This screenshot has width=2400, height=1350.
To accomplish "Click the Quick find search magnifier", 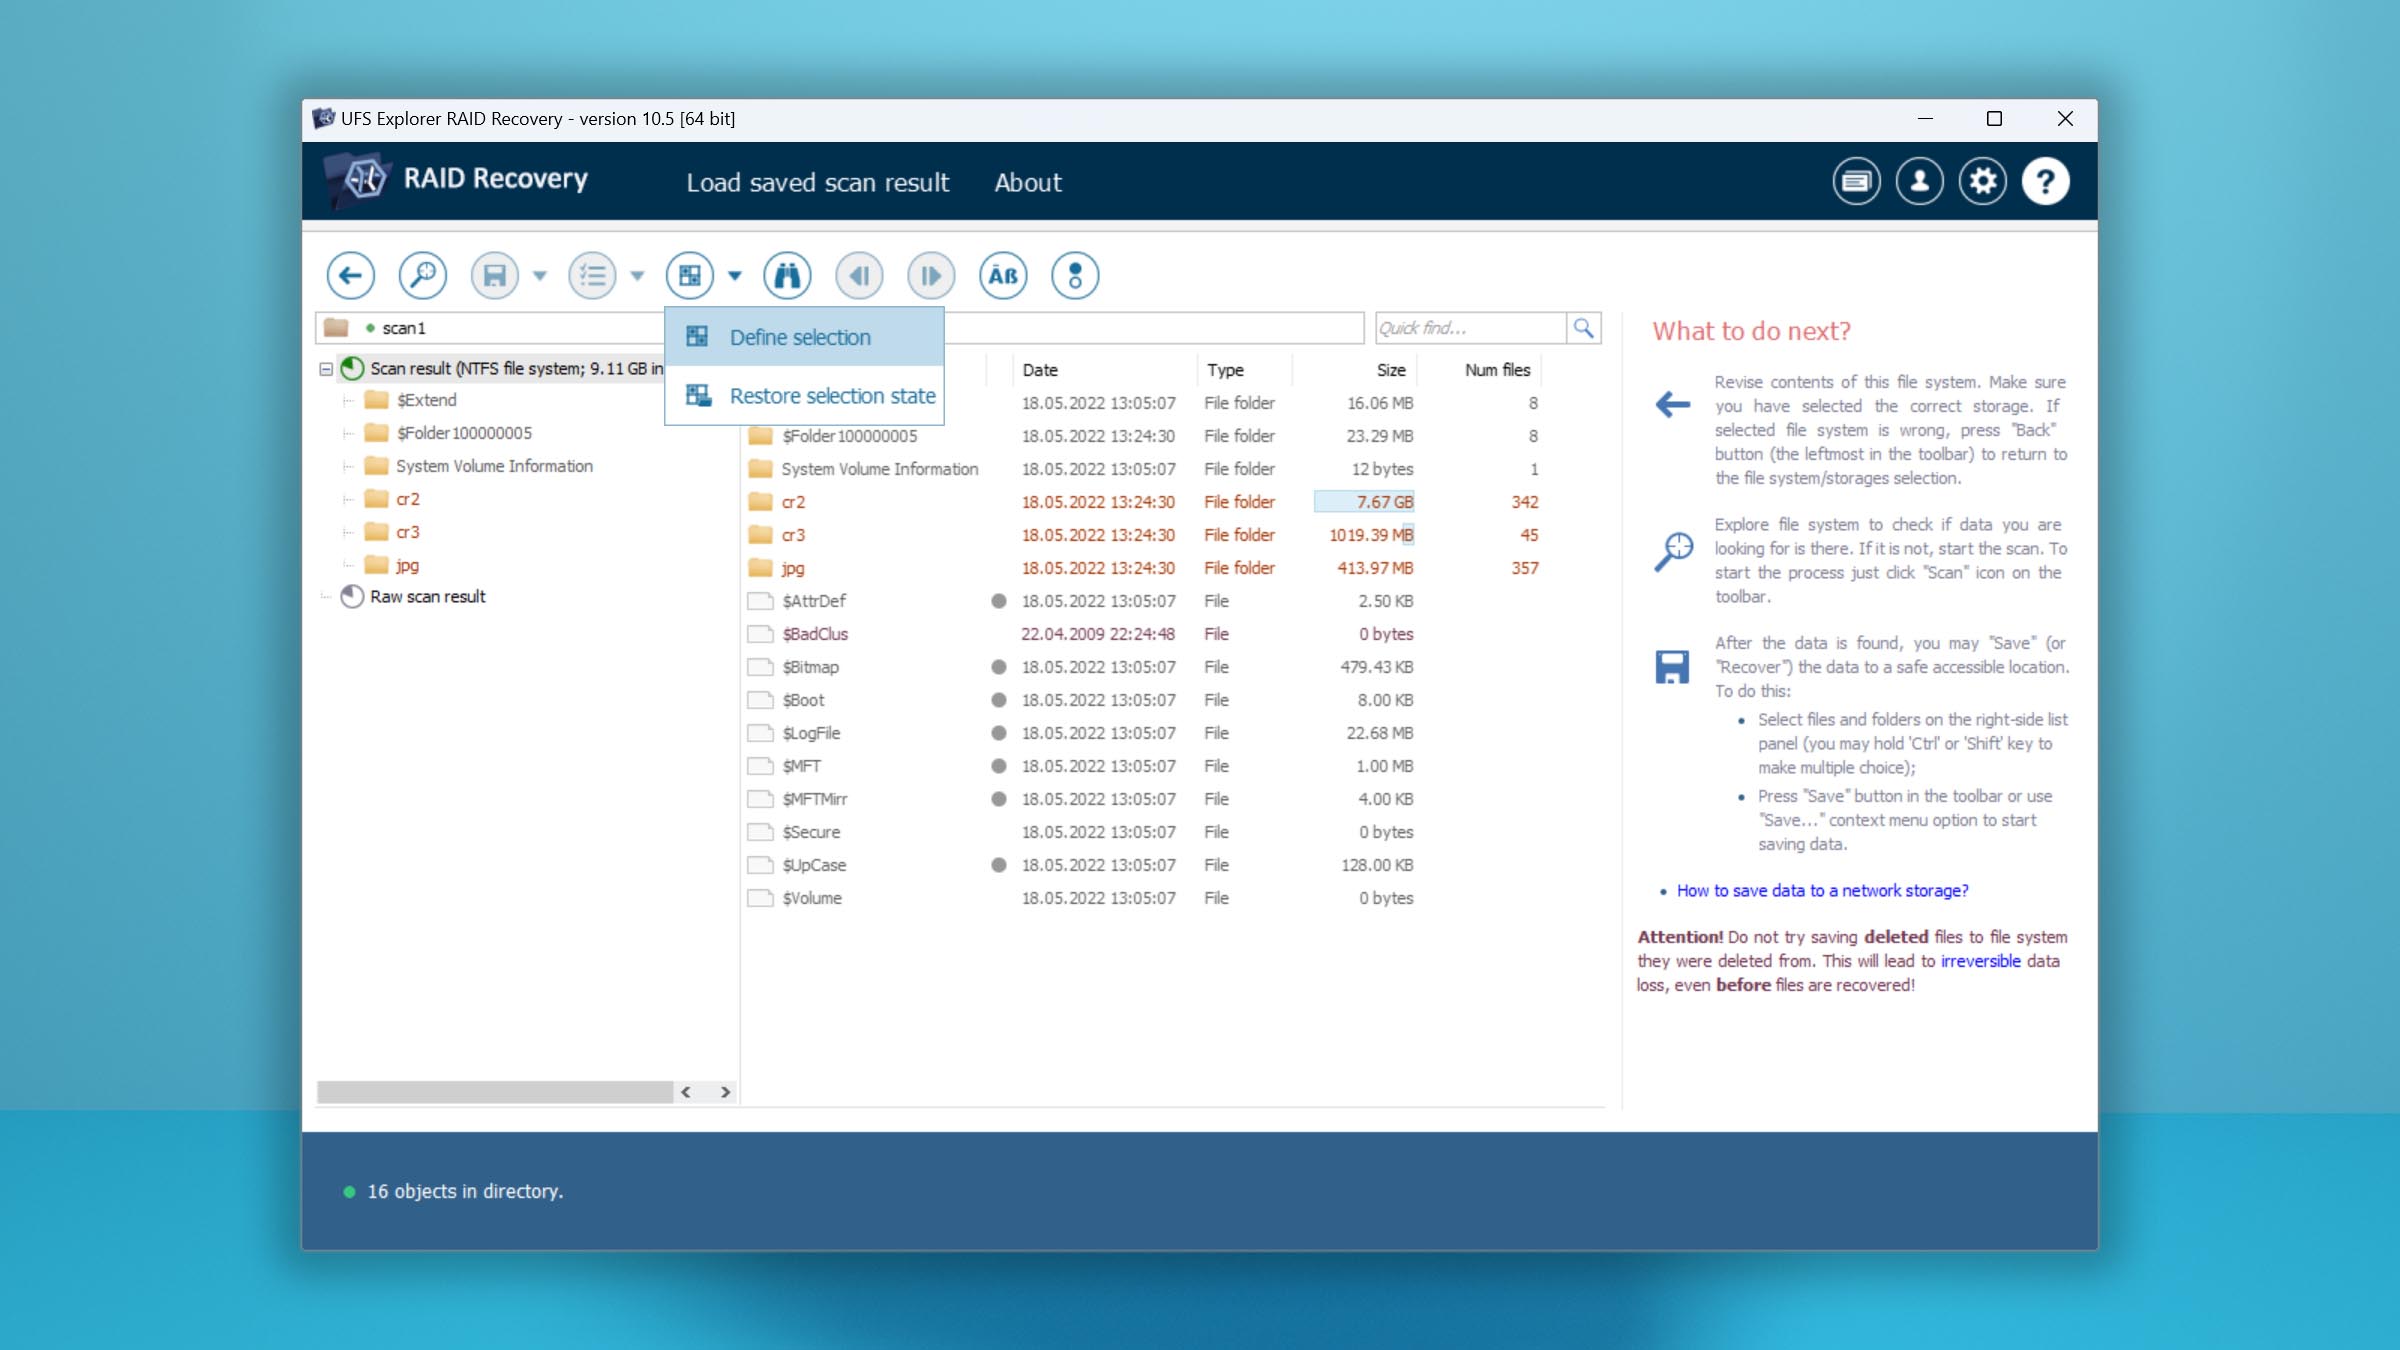I will point(1583,328).
